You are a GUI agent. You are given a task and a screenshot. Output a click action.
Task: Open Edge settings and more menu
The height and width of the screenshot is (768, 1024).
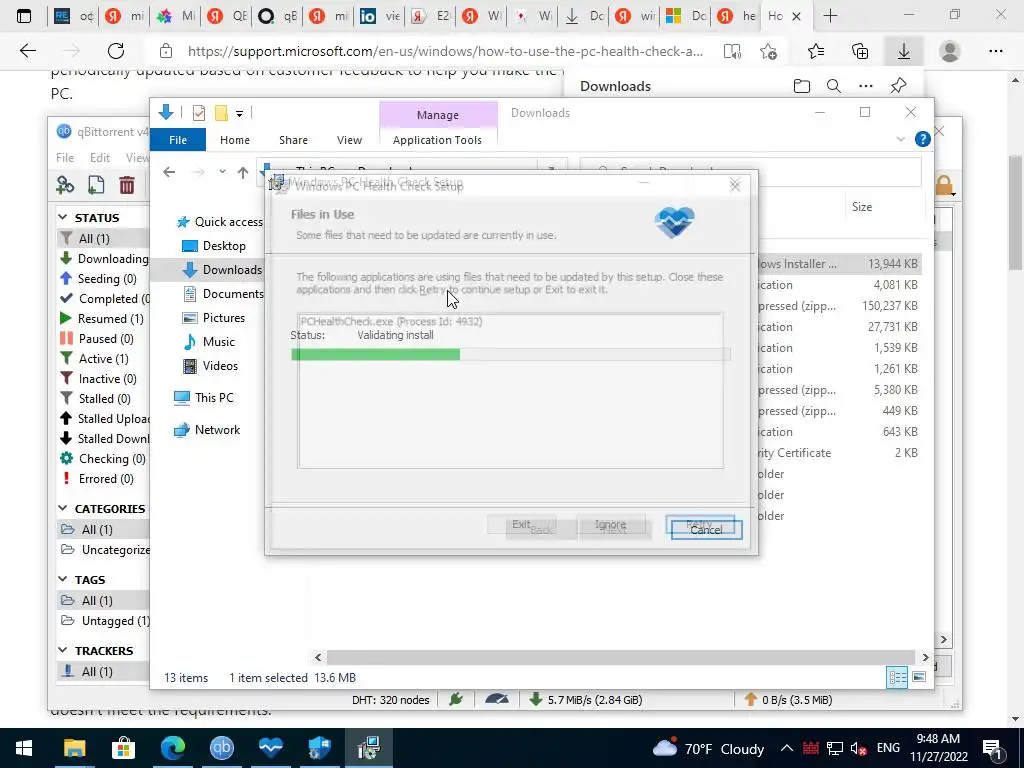(995, 51)
